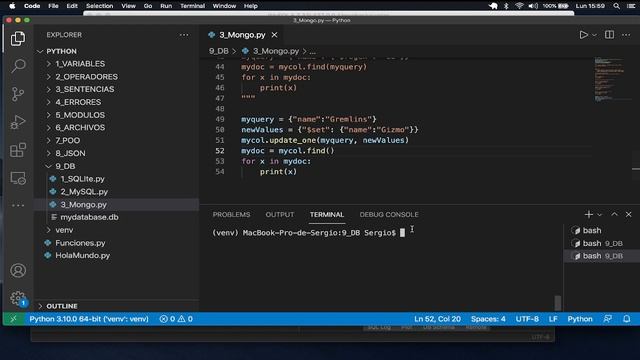Open notifications bell
640x360 pixels.
pos(627,319)
